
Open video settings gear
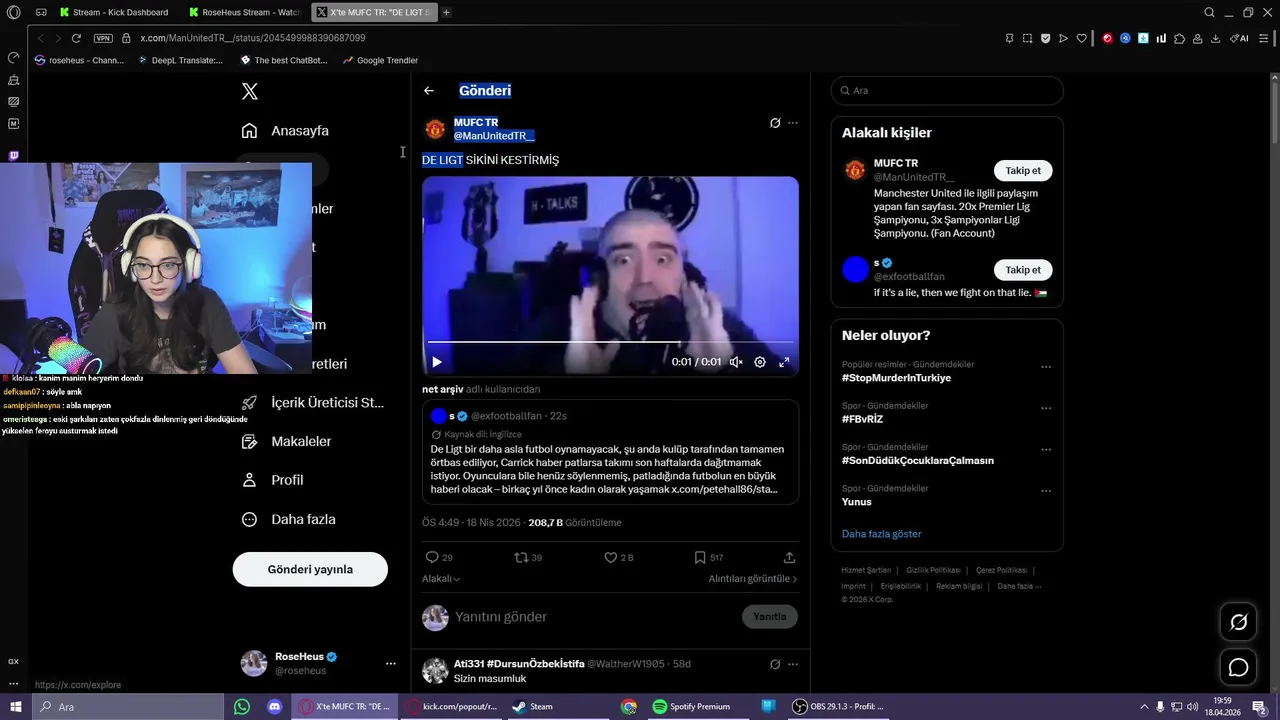click(760, 362)
